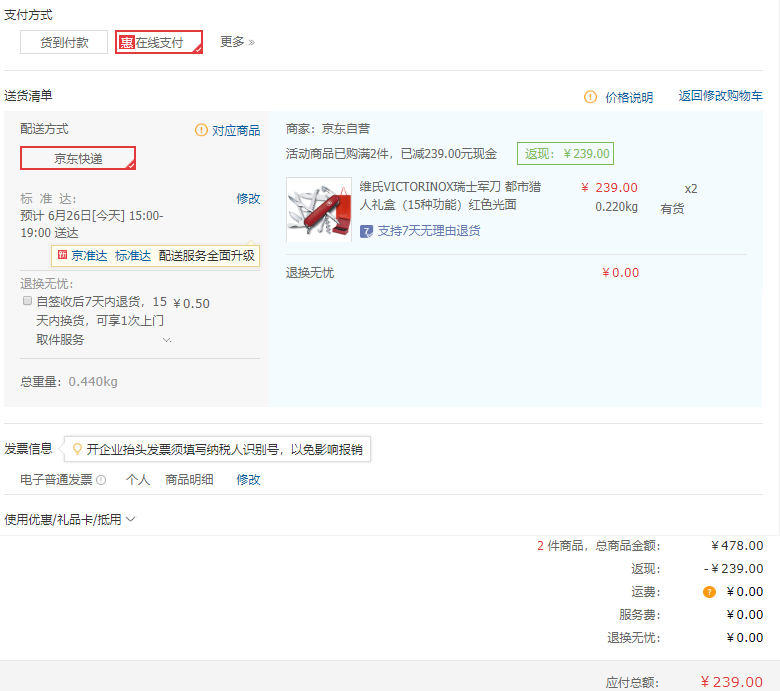This screenshot has height=691, width=780.
Task: Click the info icon beside 电子普通发票
Action: click(x=101, y=480)
